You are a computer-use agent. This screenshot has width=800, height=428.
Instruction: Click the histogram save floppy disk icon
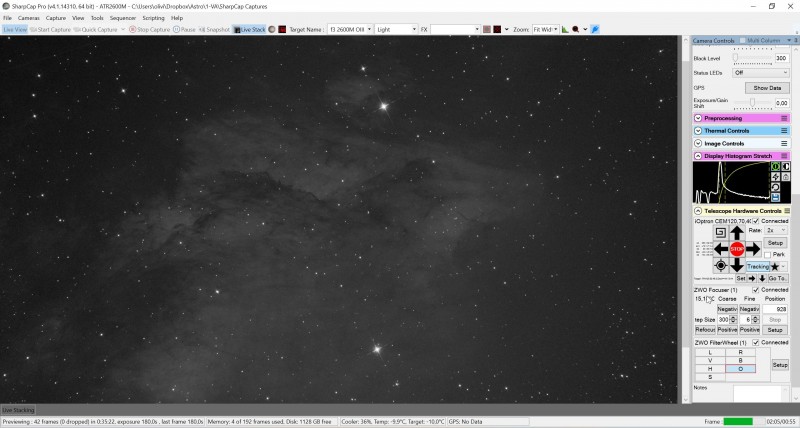pos(776,197)
